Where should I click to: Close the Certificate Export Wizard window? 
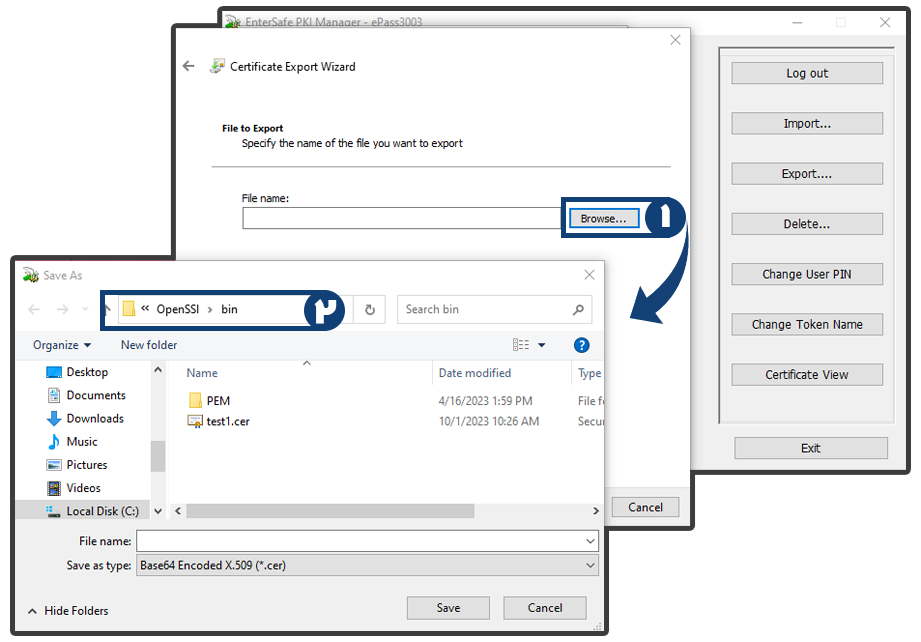(x=675, y=40)
